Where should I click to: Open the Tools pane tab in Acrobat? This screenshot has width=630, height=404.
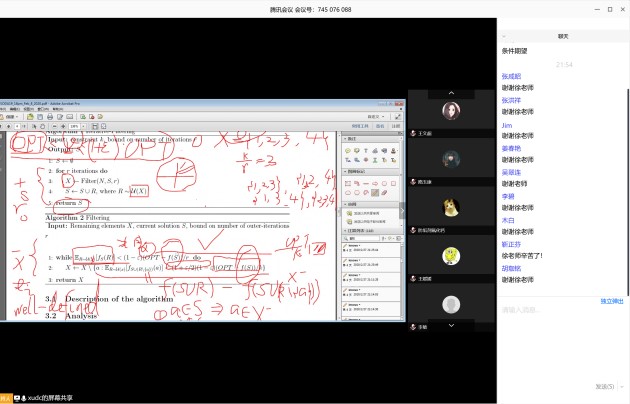(360, 126)
